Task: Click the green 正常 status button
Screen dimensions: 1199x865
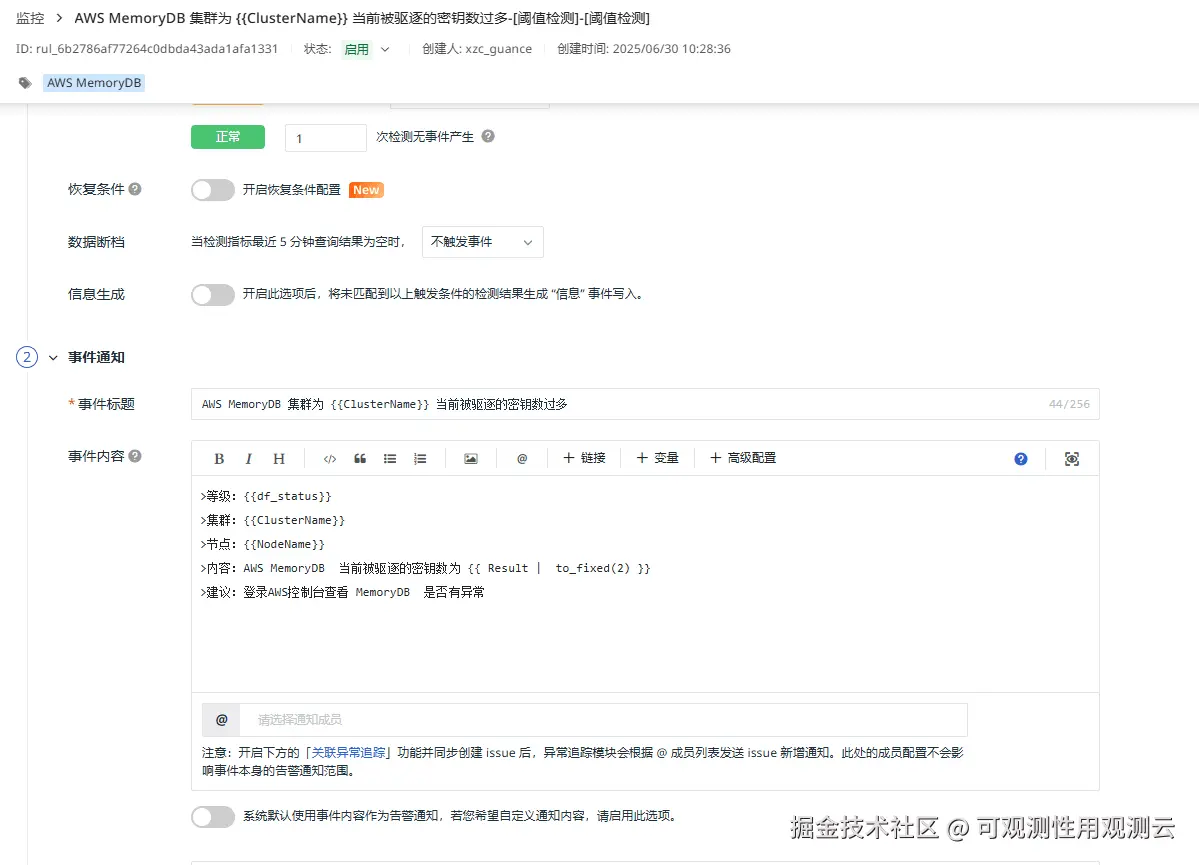Action: (228, 137)
